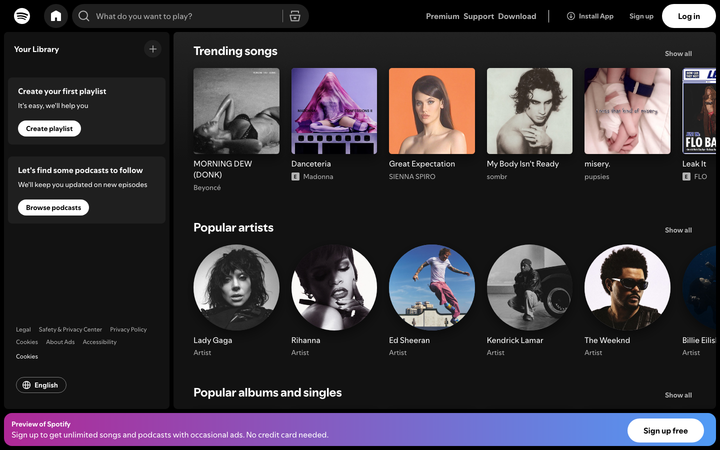Screen dimensions: 720x450
Task: Click 'Let's find some podcasts to follow' text
Action: (80, 170)
